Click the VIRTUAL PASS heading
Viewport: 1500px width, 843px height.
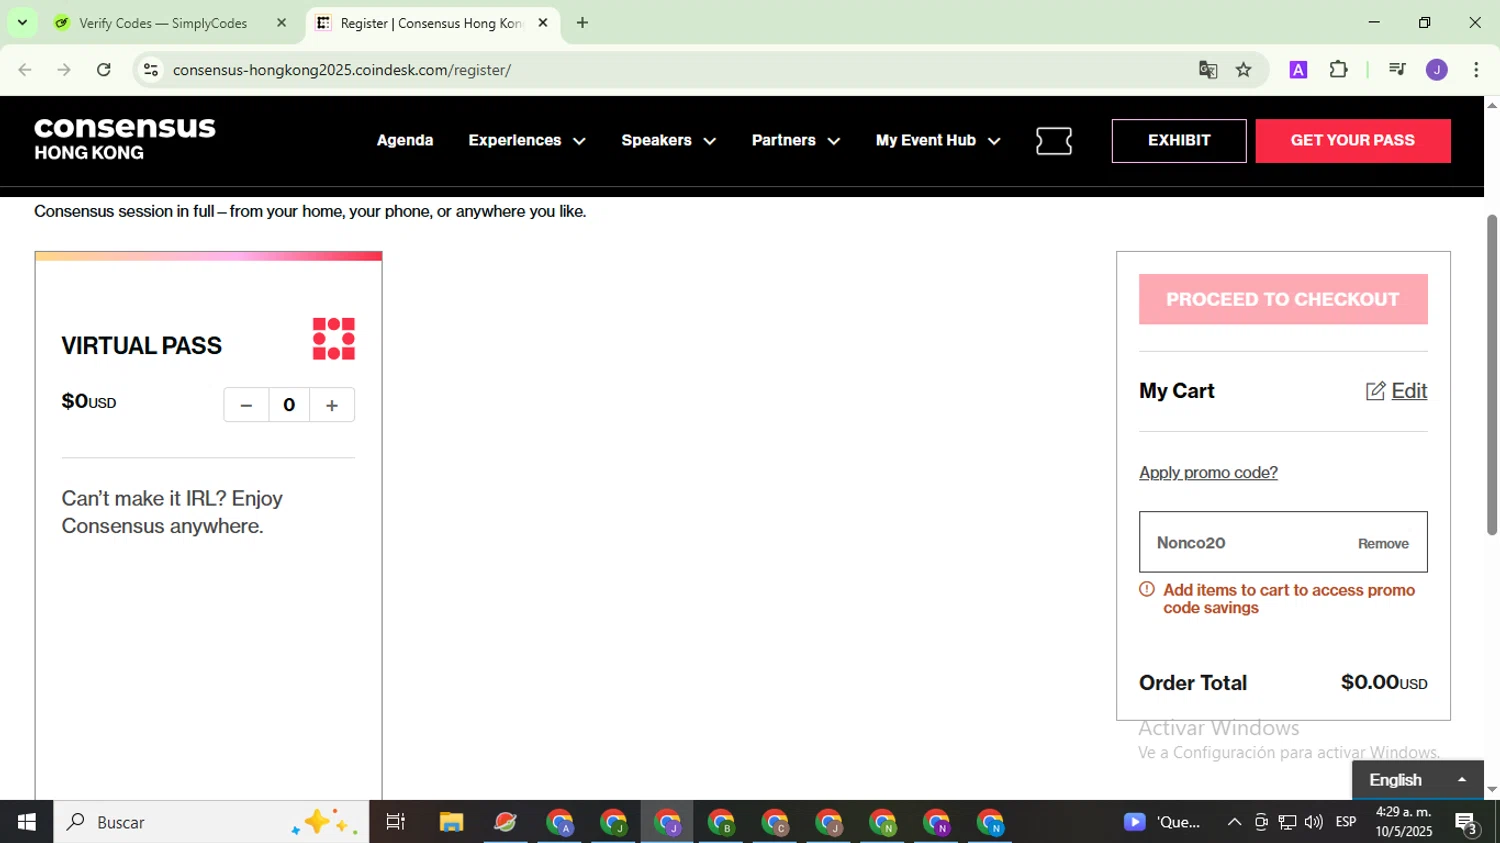[142, 346]
